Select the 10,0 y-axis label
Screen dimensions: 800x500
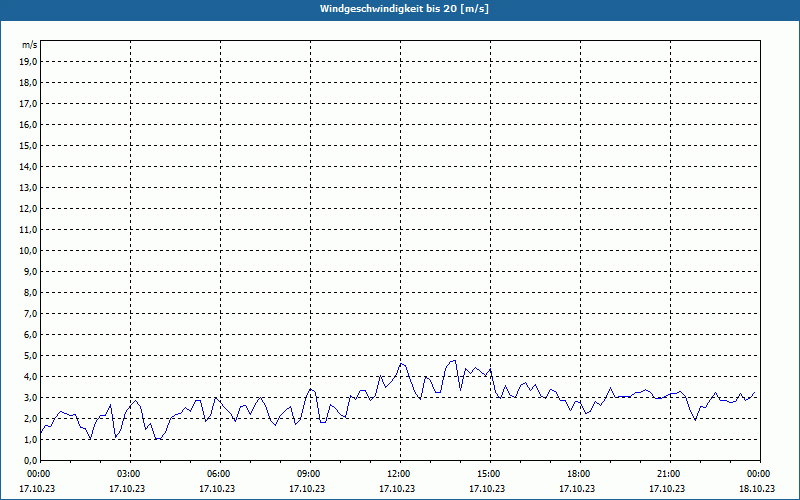tap(28, 251)
